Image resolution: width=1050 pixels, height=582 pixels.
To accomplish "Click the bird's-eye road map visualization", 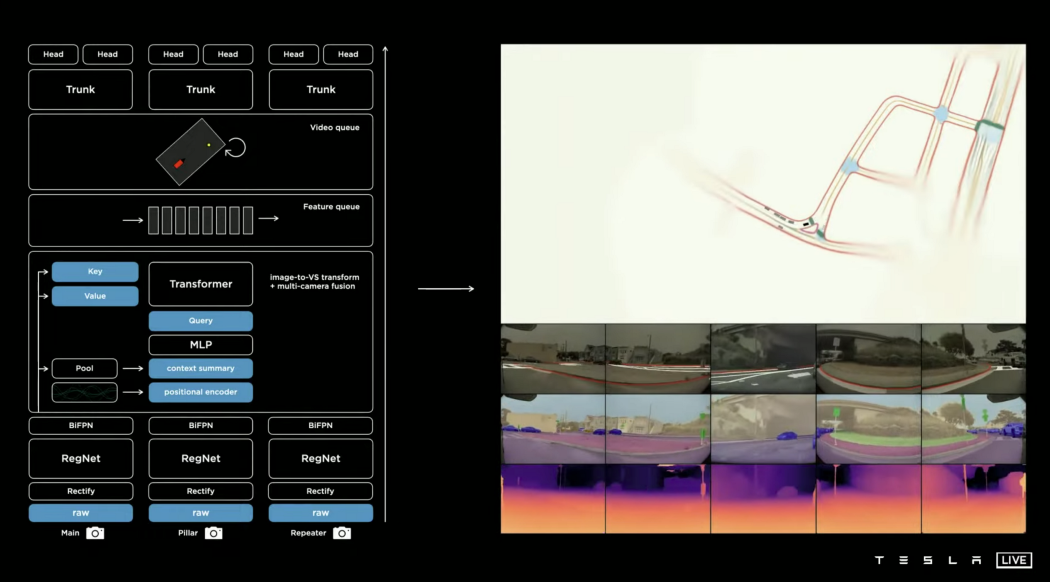I will [763, 184].
